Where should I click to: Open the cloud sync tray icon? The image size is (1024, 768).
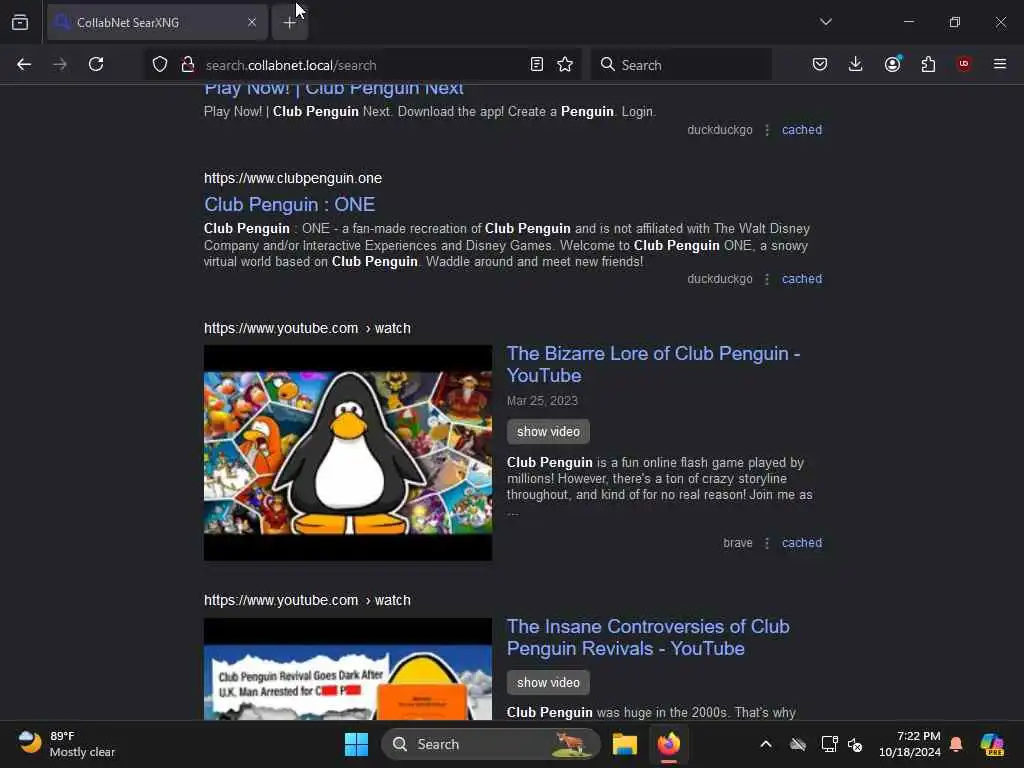click(x=798, y=744)
